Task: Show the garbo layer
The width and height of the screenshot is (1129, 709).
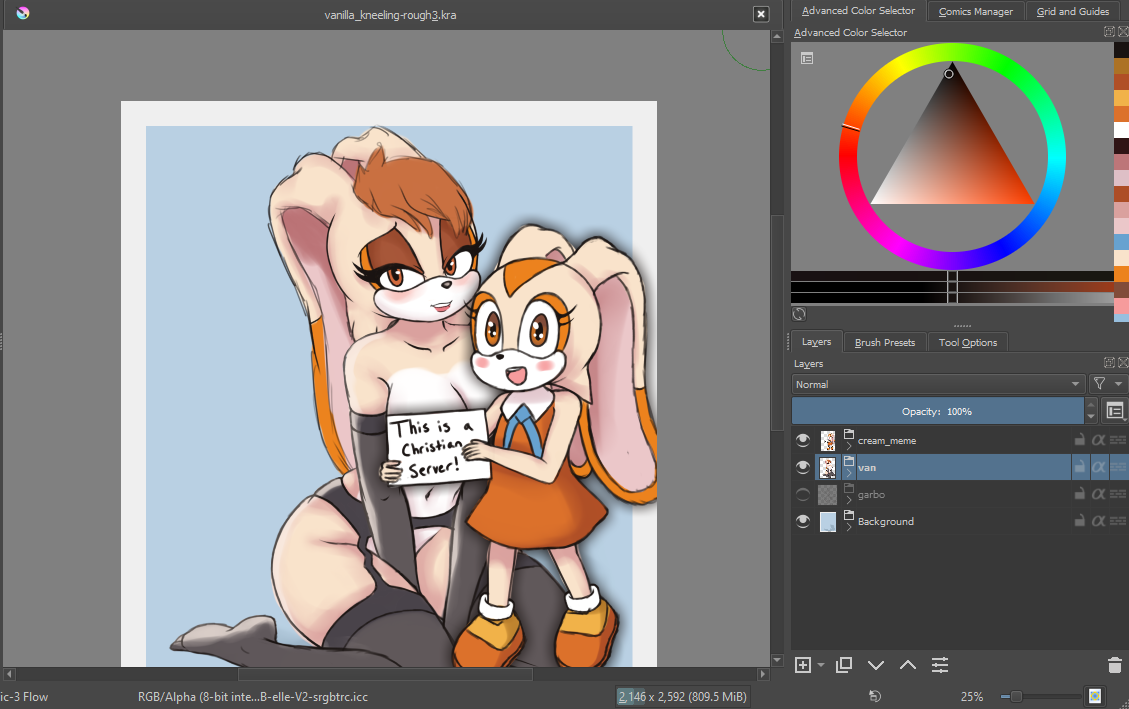Action: (x=803, y=494)
